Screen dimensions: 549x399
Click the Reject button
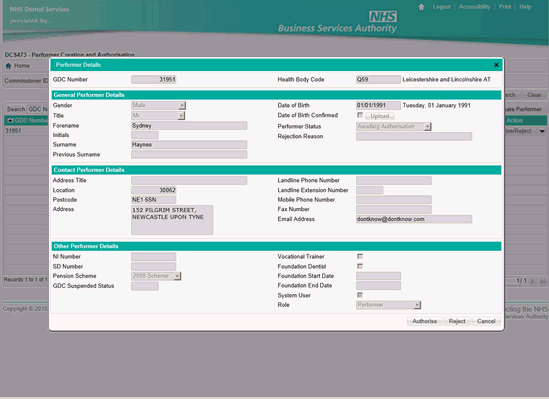(457, 321)
